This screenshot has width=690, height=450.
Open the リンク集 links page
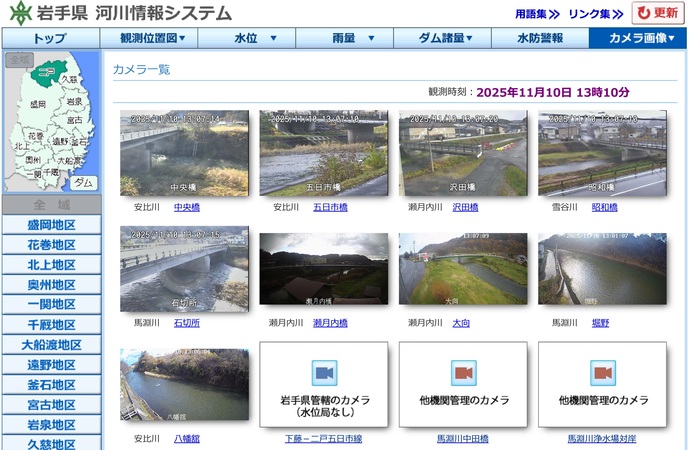pos(596,14)
